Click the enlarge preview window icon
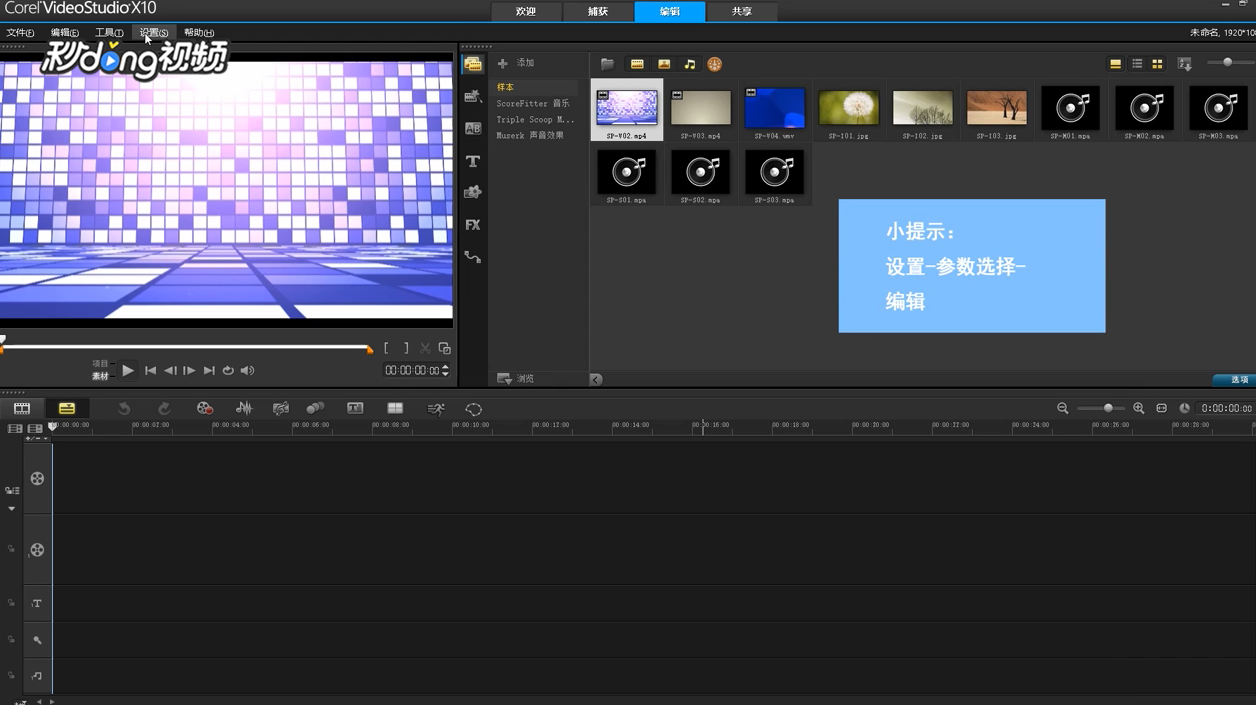 [x=445, y=348]
